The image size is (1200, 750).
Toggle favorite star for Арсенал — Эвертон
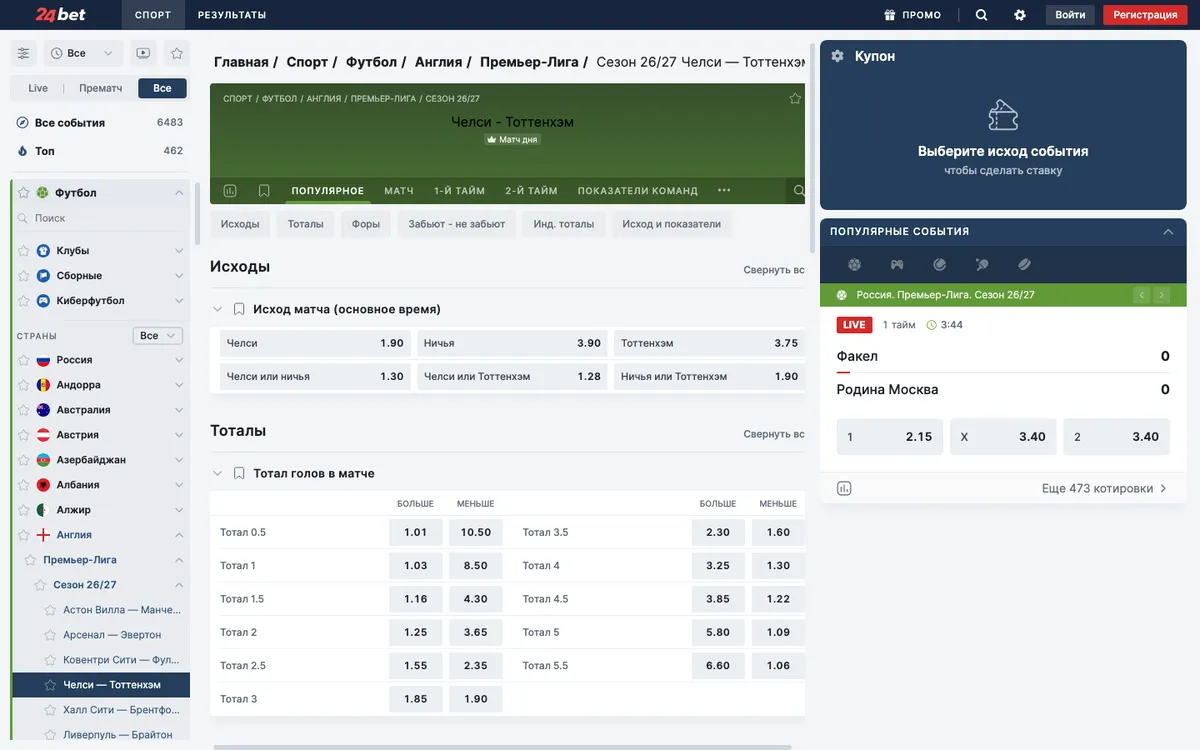(x=51, y=635)
